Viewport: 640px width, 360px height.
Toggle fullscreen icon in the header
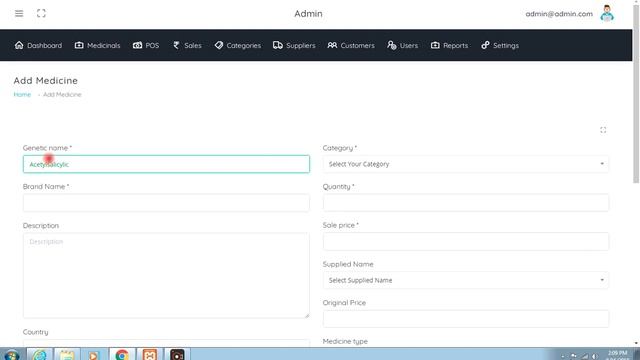click(41, 13)
